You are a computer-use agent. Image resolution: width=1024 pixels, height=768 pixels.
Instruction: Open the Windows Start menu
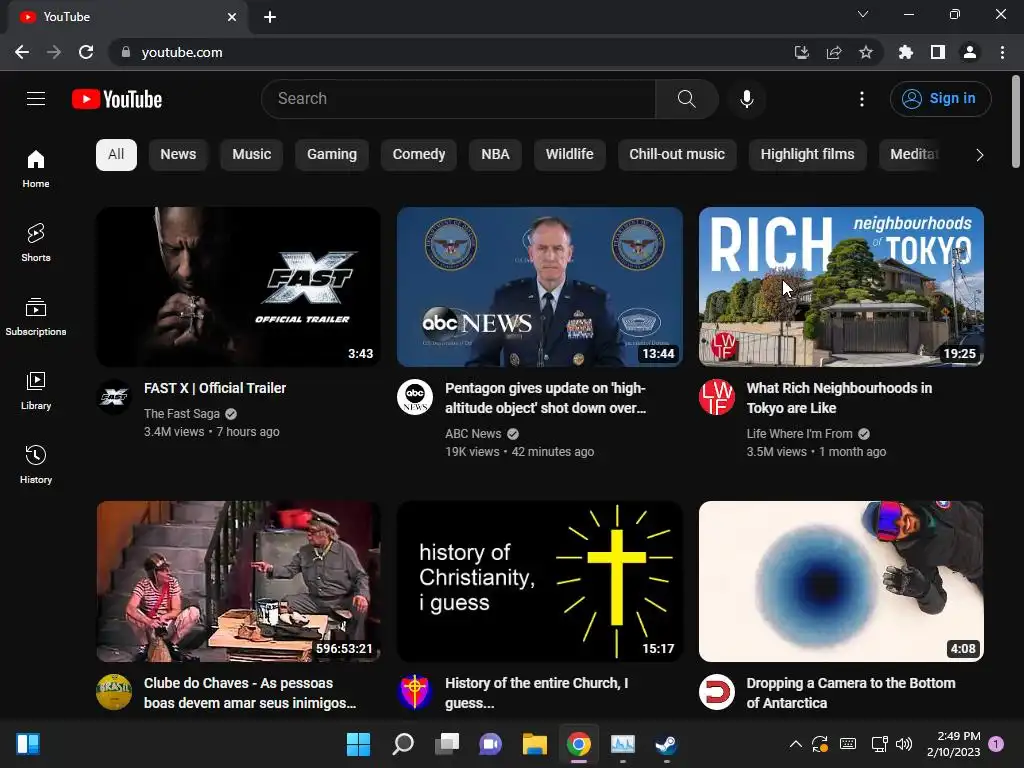(358, 744)
